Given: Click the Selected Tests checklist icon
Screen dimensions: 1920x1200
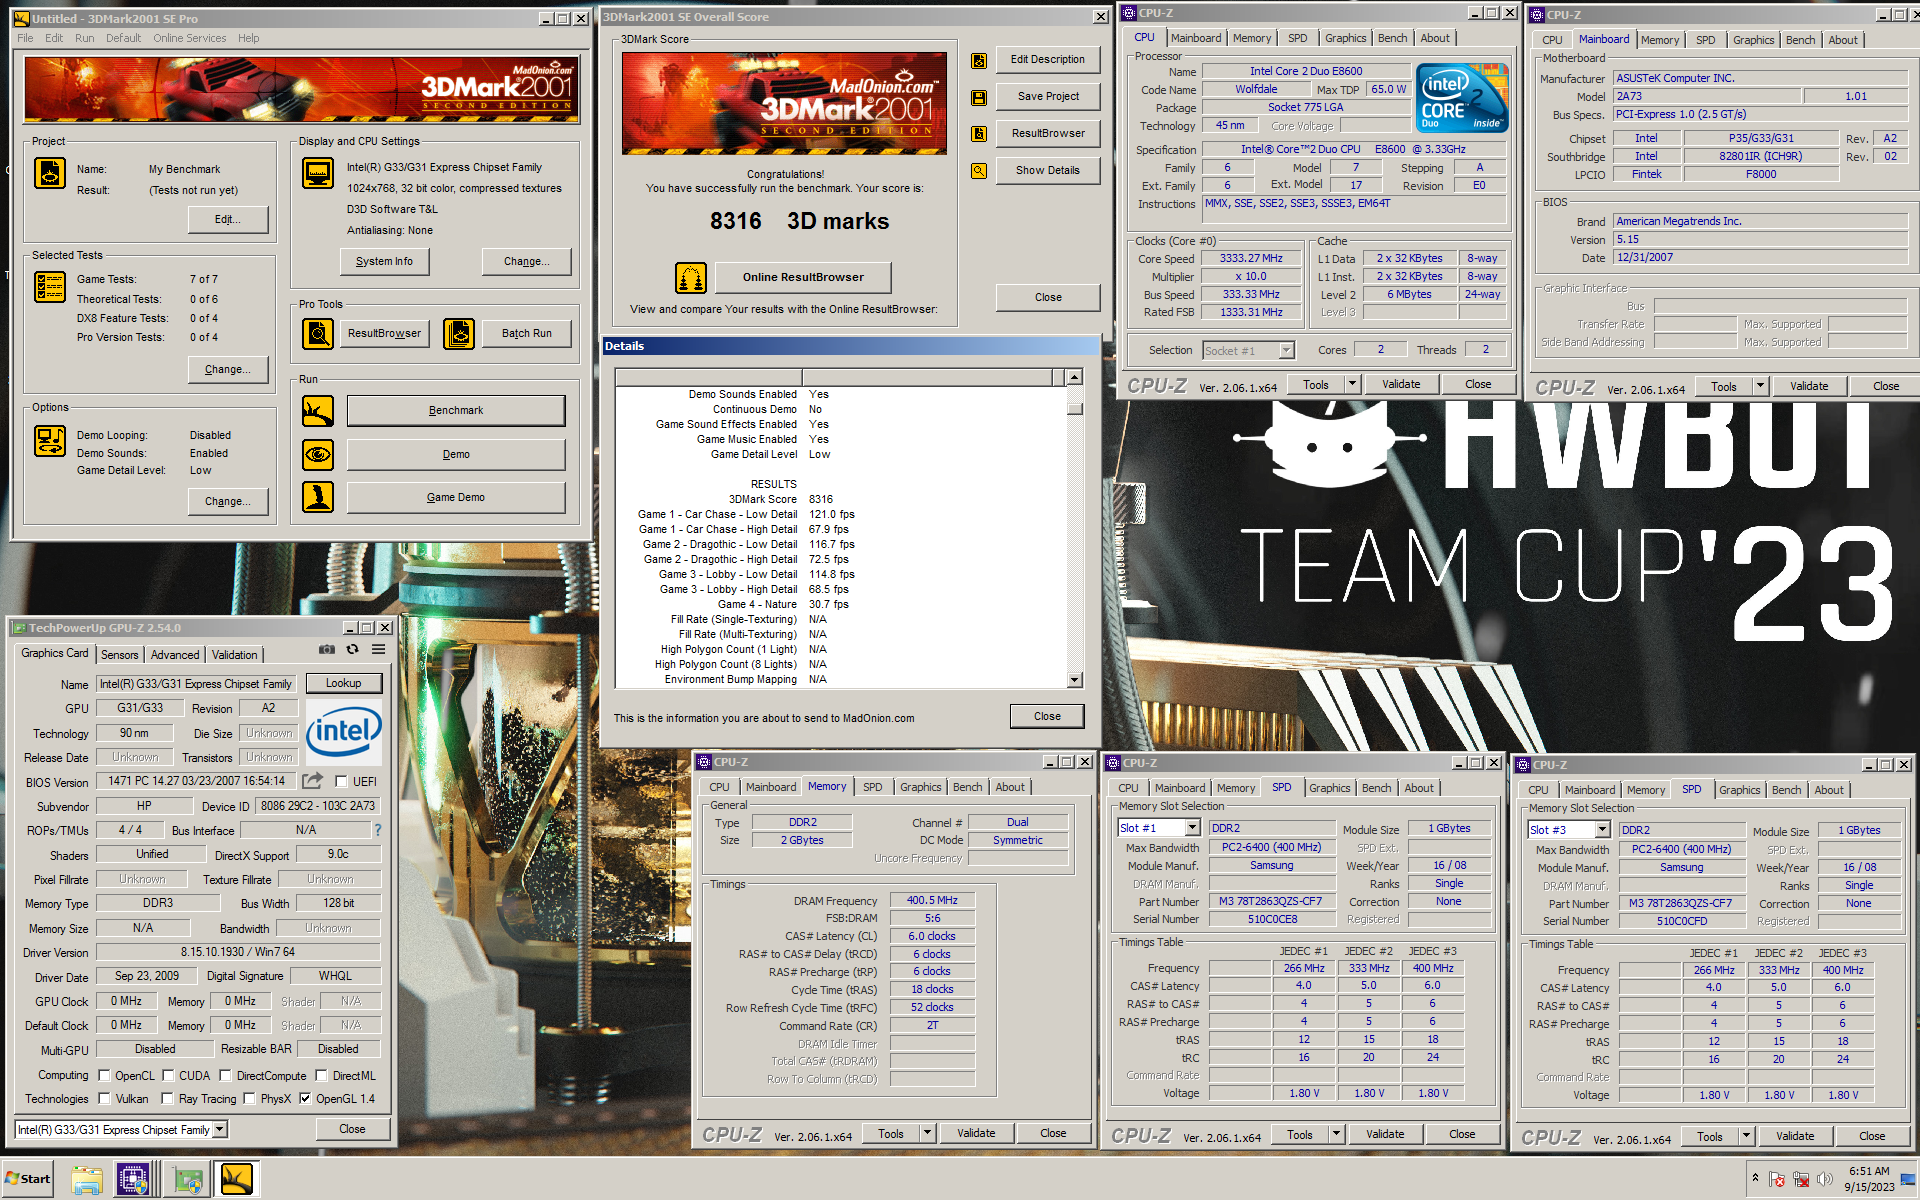Looking at the screenshot, I should (50, 287).
